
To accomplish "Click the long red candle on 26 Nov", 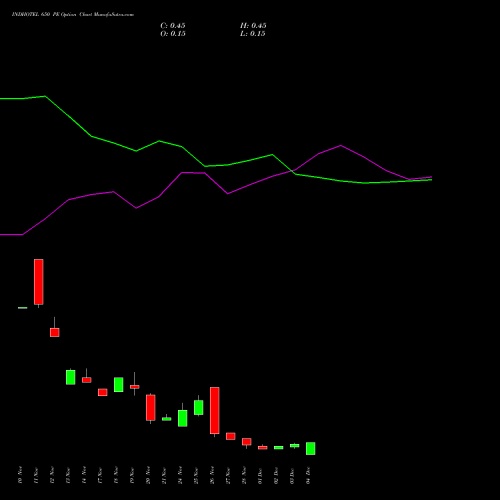I will click(x=215, y=410).
